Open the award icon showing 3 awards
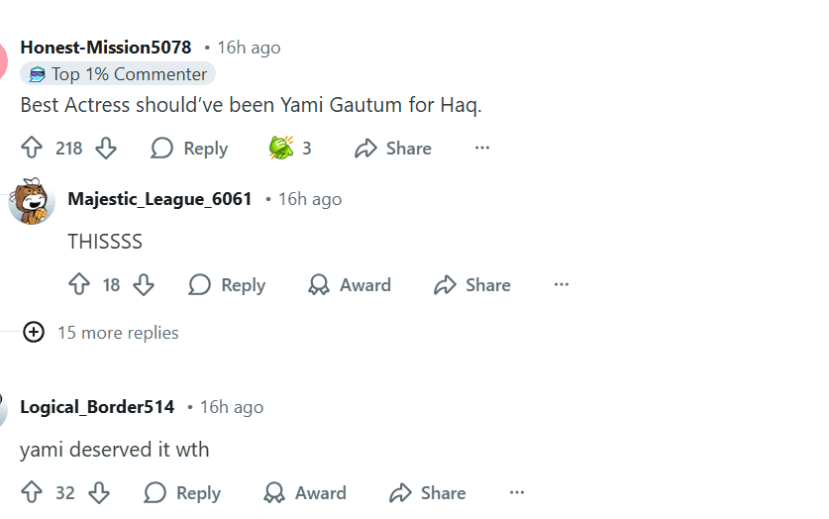 281,148
